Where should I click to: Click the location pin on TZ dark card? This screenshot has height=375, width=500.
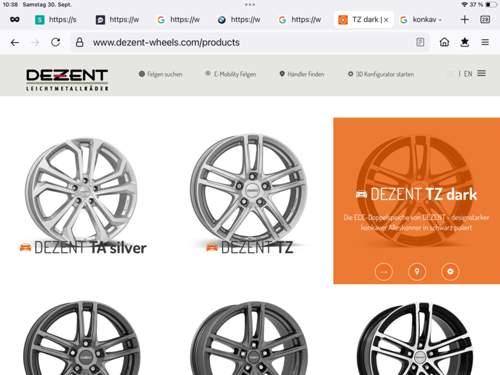(x=417, y=272)
